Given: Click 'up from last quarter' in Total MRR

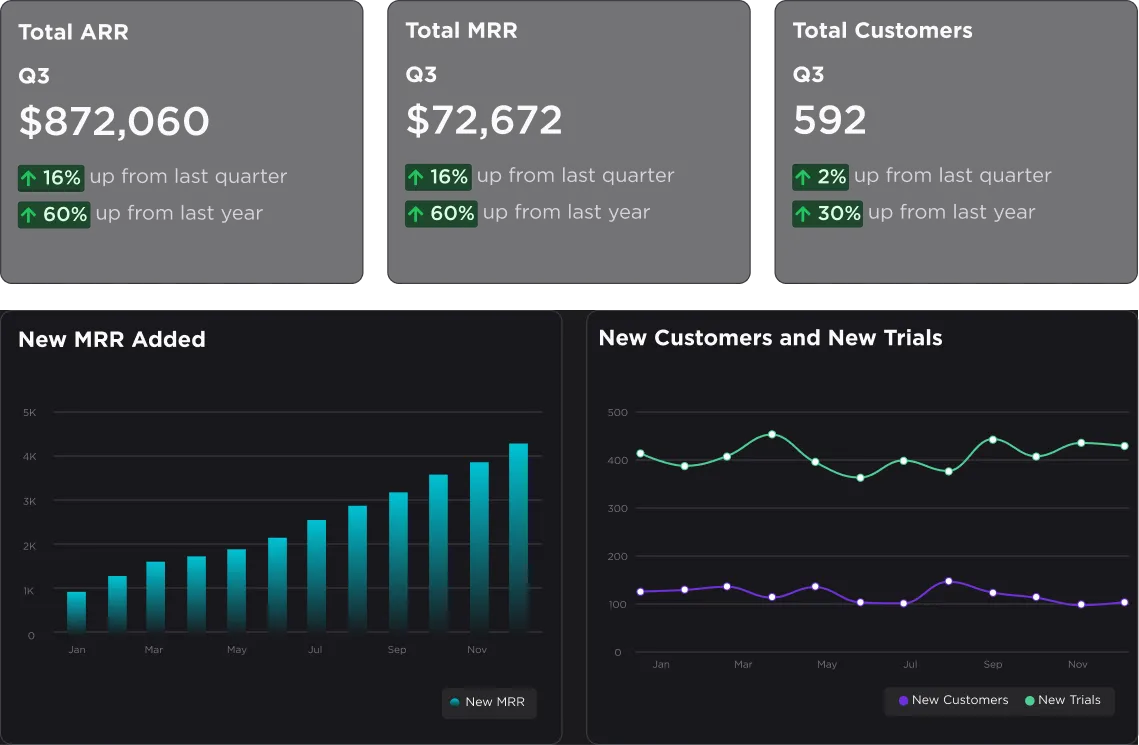Looking at the screenshot, I should click(575, 176).
